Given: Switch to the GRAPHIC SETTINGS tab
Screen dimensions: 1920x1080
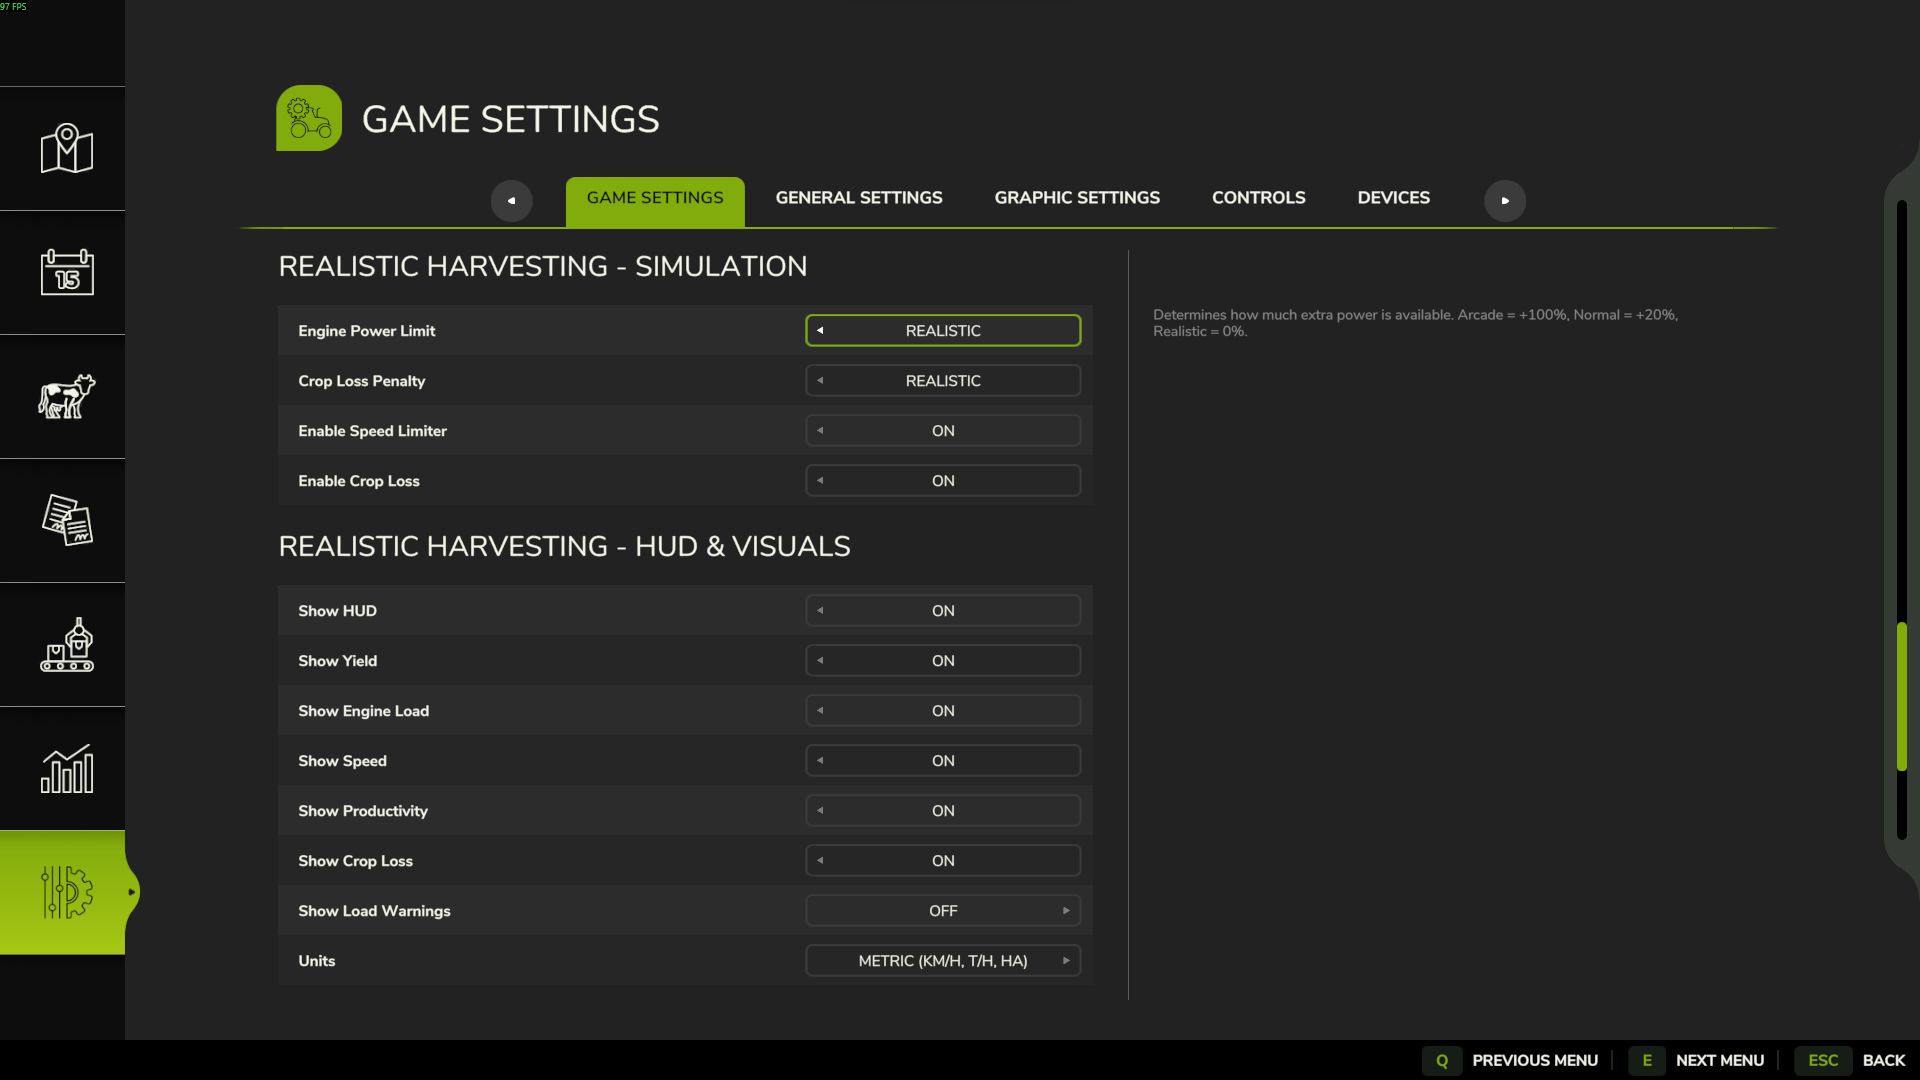Looking at the screenshot, I should point(1076,197).
